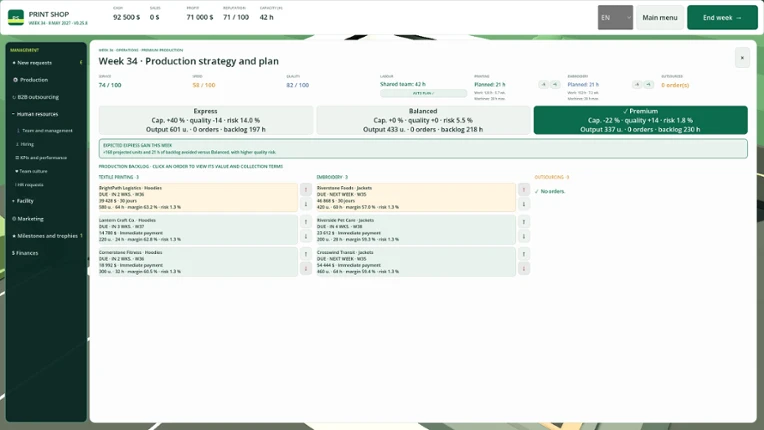Open New requests in sidebar

(32, 63)
